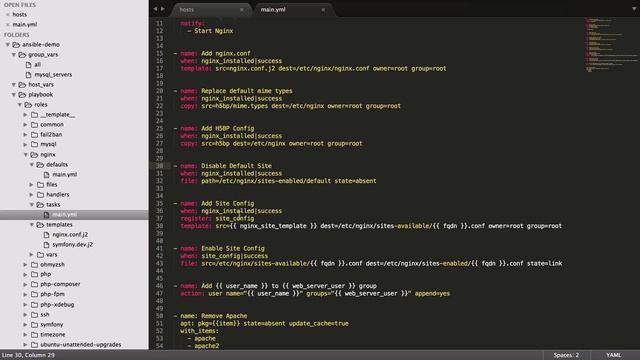
Task: Collapse the tasks folder
Action: pyautogui.click(x=32, y=204)
